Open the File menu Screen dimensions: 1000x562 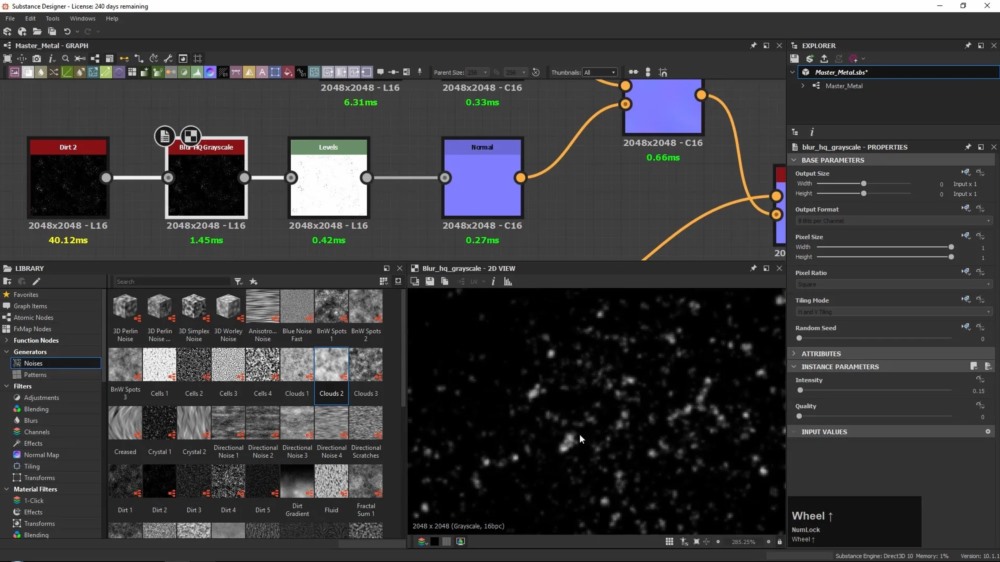[x=10, y=18]
